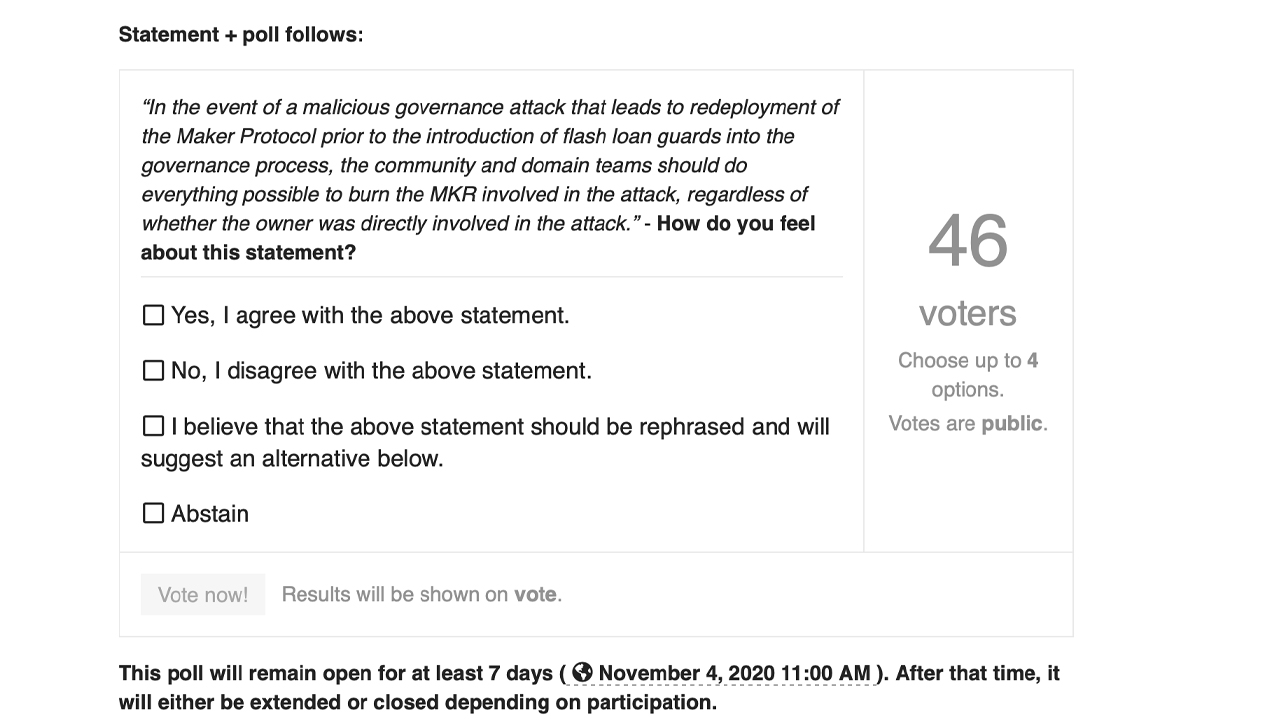Click the divider line below the poll question
This screenshot has width=1280, height=720.
coord(490,276)
